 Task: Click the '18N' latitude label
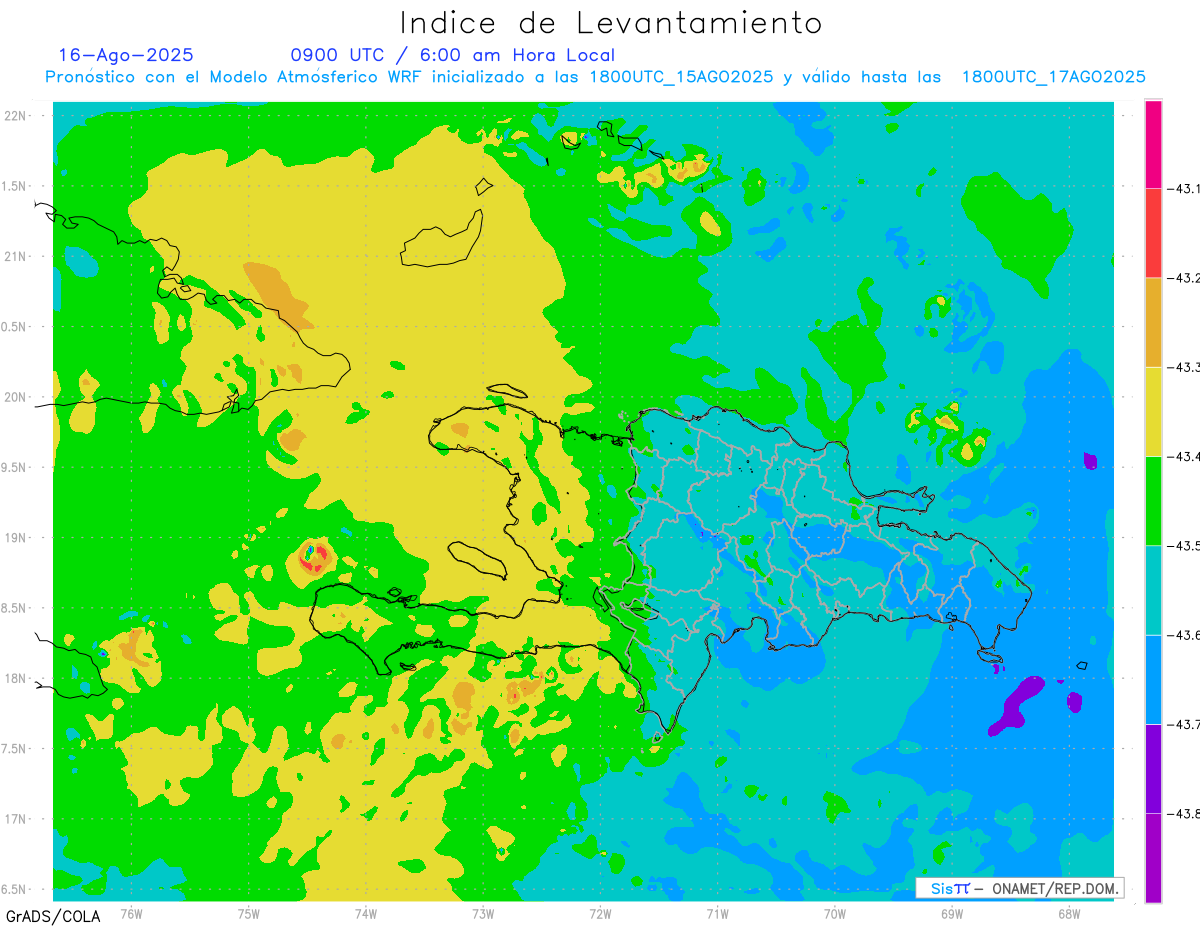click(16, 678)
